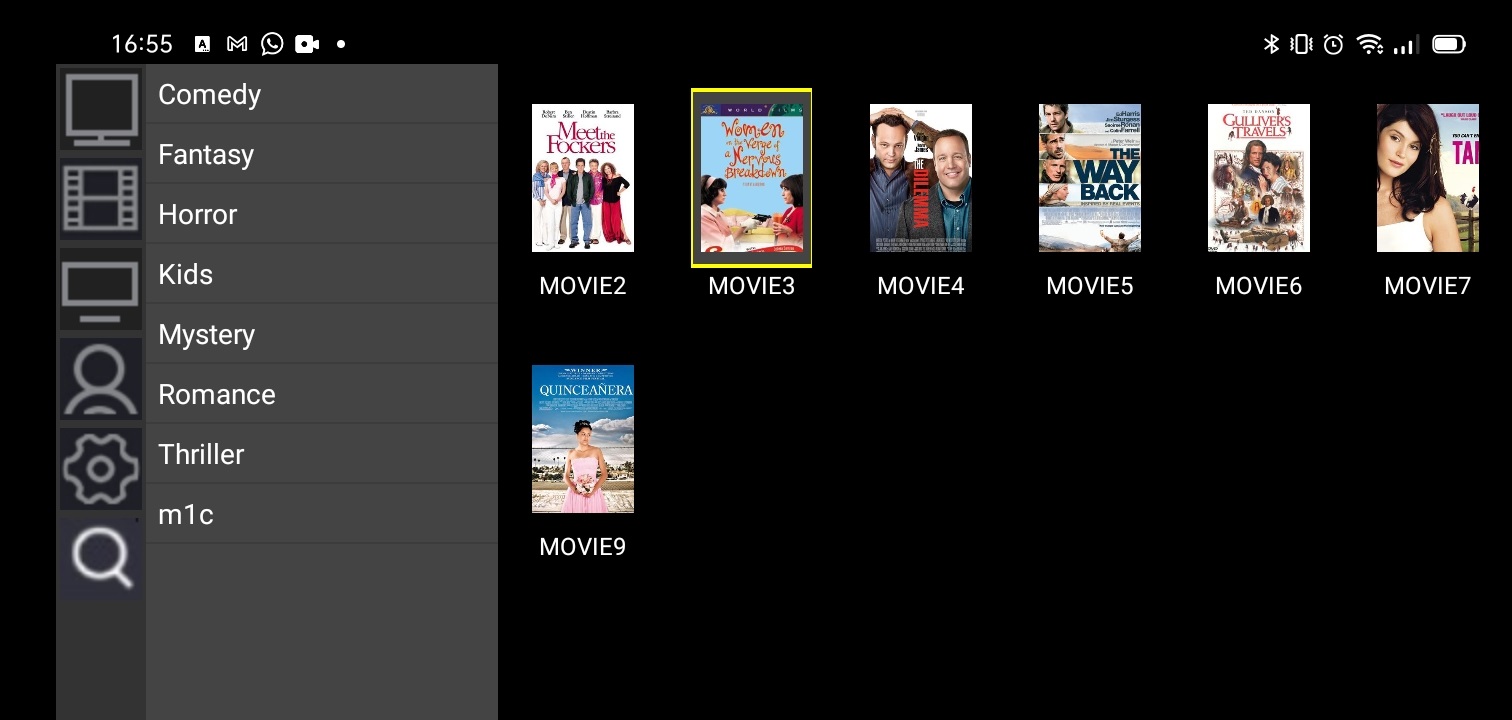Pick the Mystery genre
Image resolution: width=1512 pixels, height=720 pixels.
tap(321, 334)
